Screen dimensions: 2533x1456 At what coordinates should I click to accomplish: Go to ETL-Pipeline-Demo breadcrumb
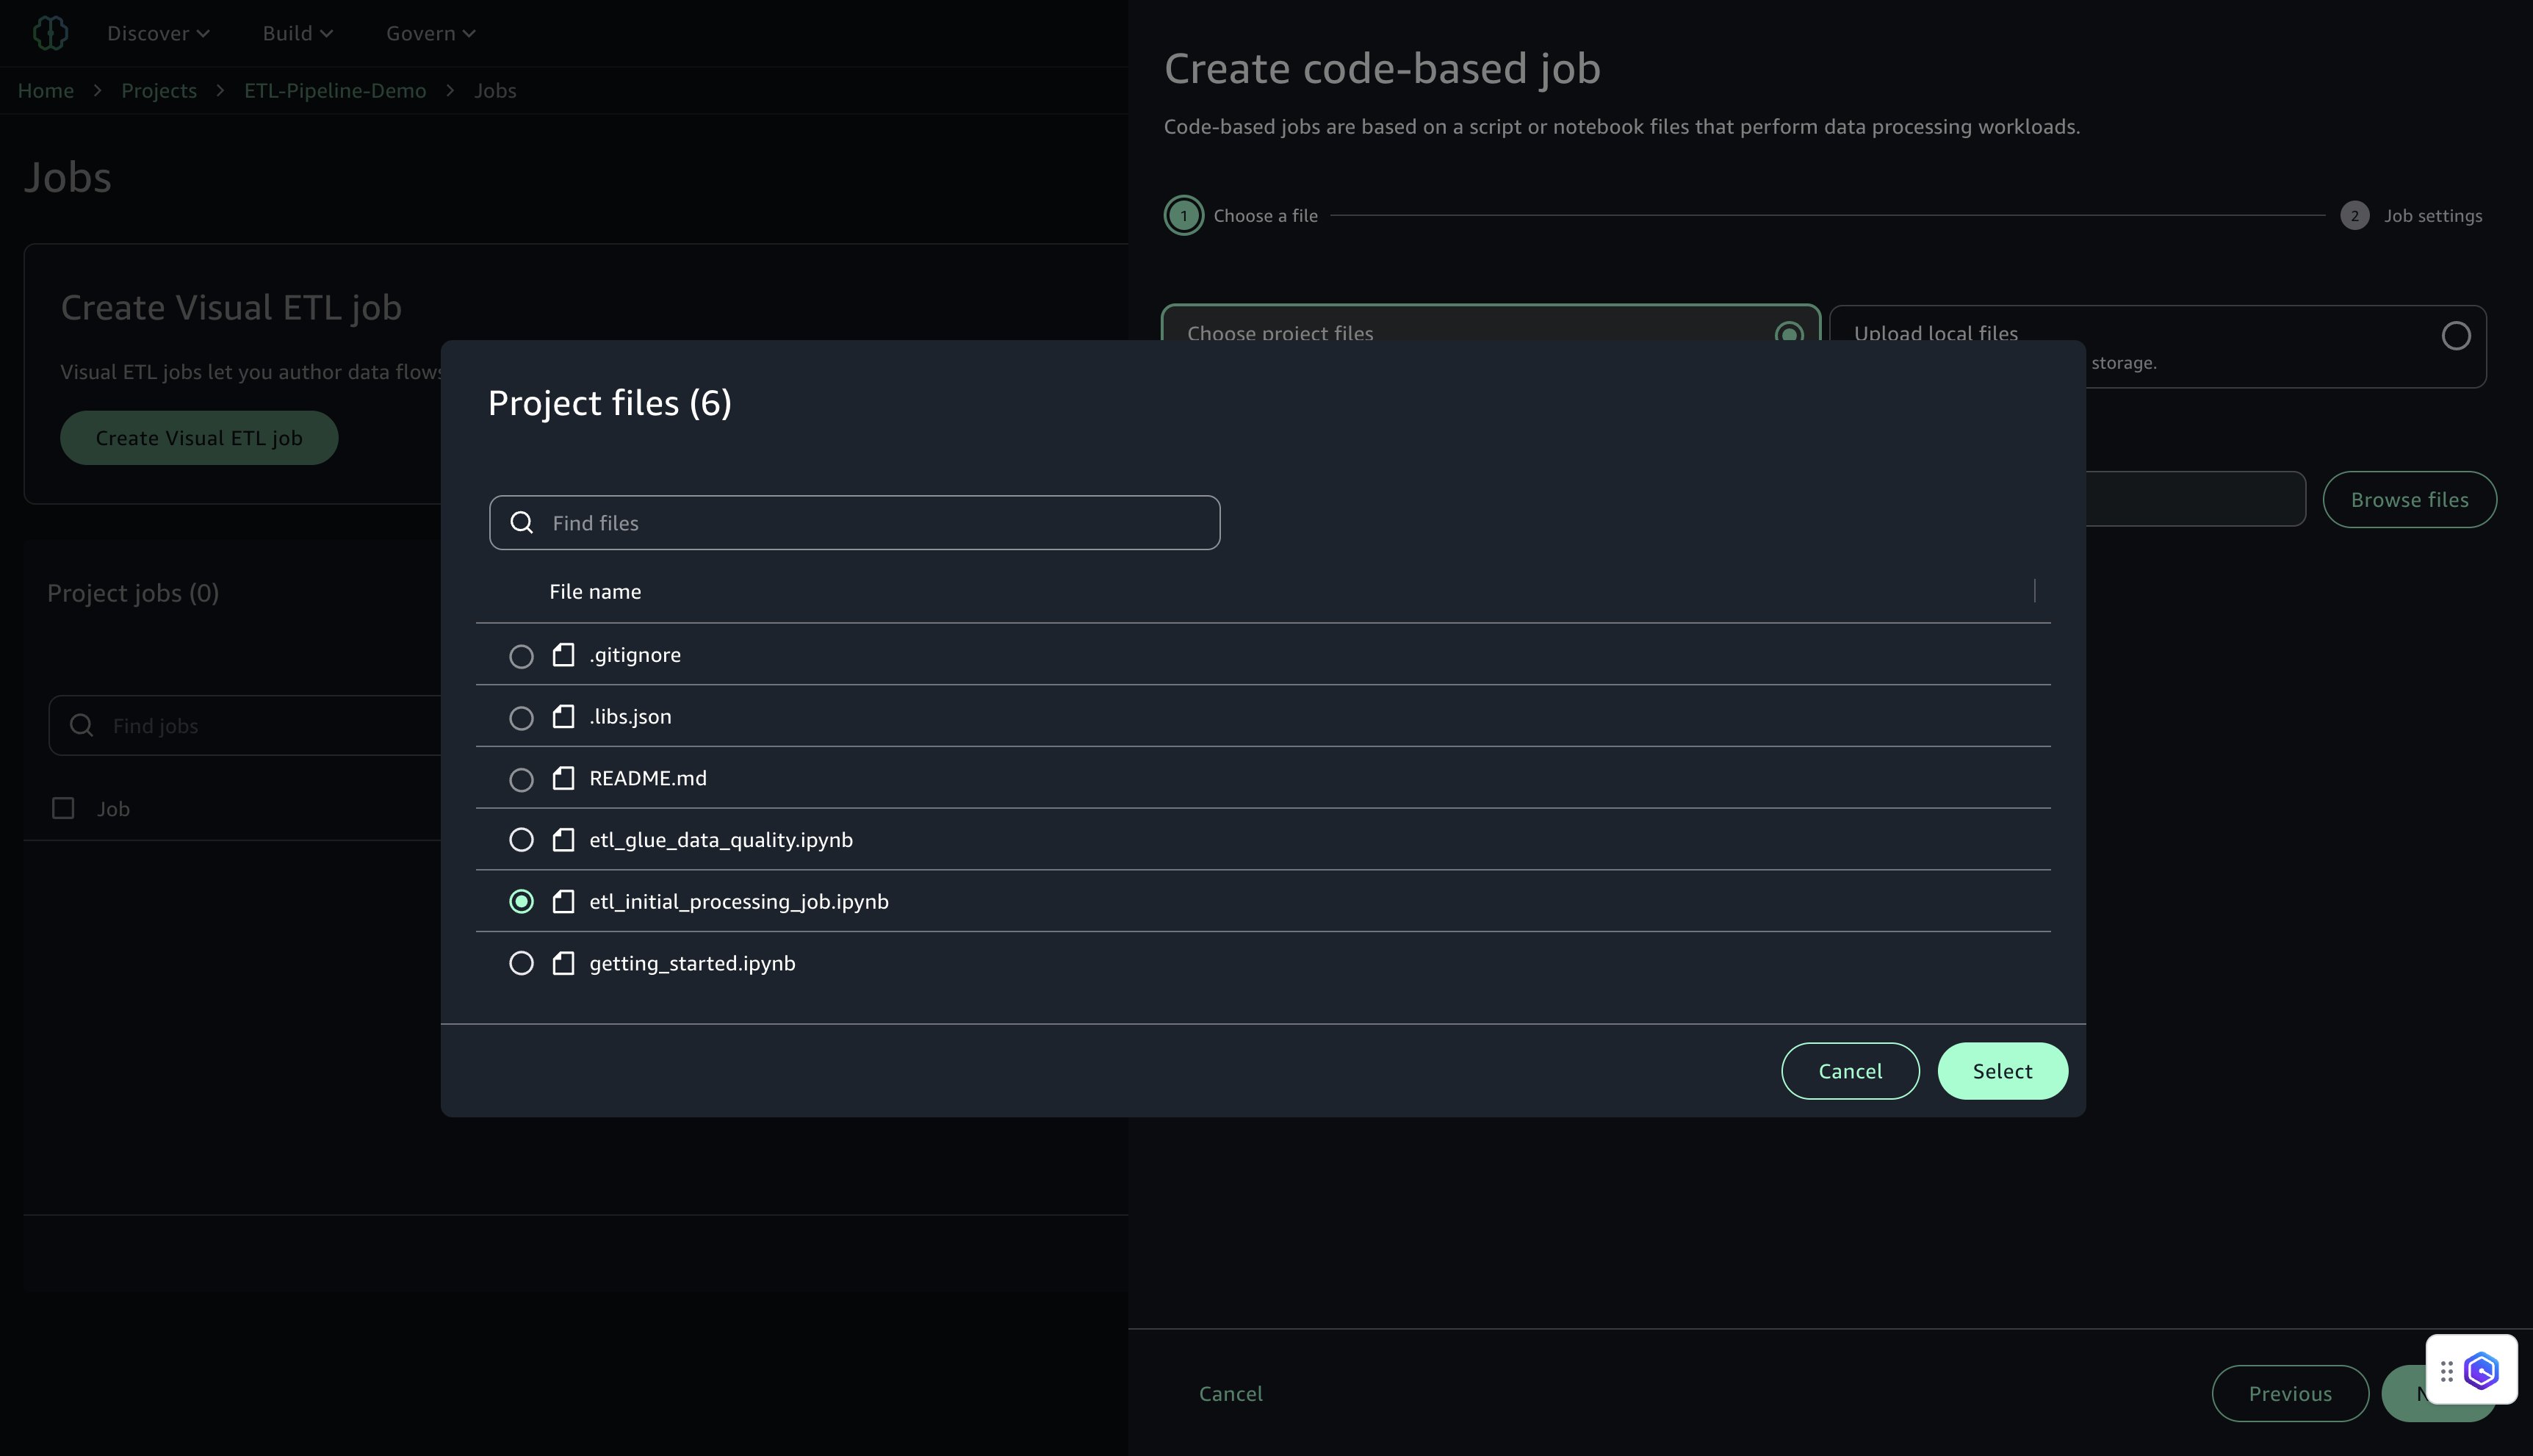[335, 91]
